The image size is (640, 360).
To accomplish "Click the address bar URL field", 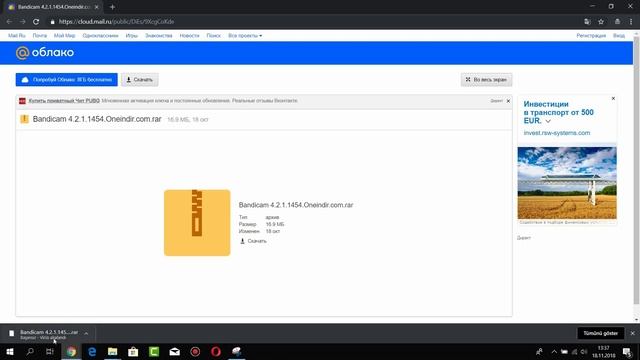I will tap(310, 22).
